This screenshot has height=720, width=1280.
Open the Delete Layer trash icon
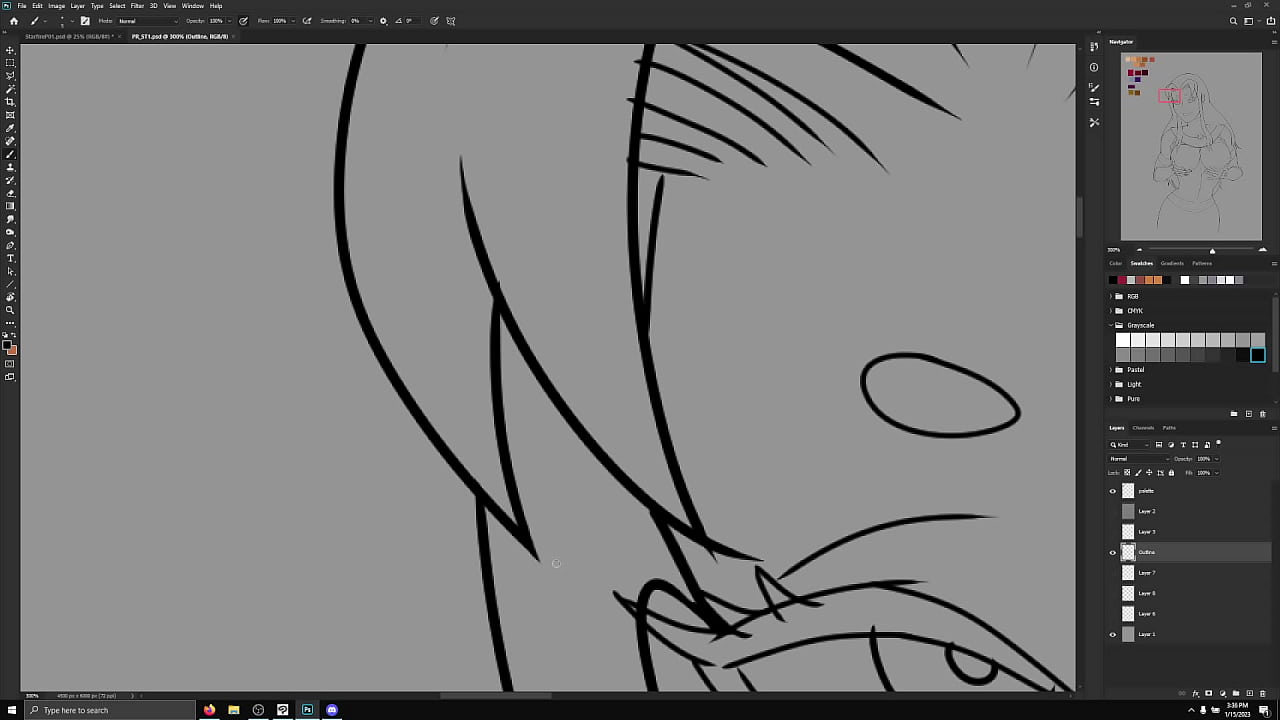point(1263,693)
